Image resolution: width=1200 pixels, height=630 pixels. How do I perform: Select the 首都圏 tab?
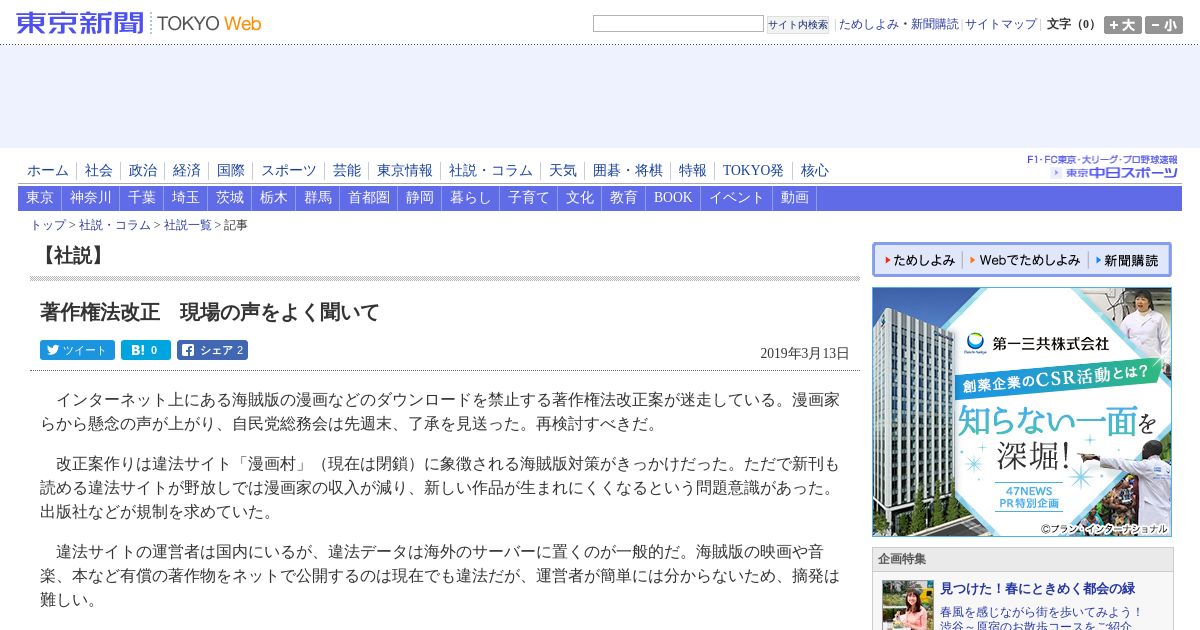click(369, 198)
